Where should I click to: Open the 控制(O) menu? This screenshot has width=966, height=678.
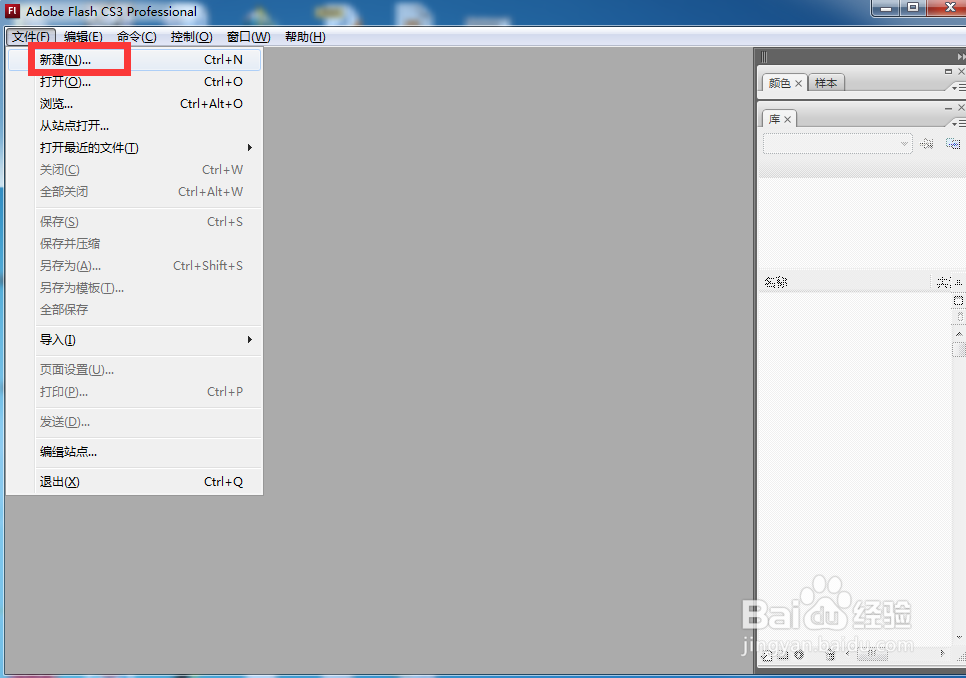click(192, 37)
